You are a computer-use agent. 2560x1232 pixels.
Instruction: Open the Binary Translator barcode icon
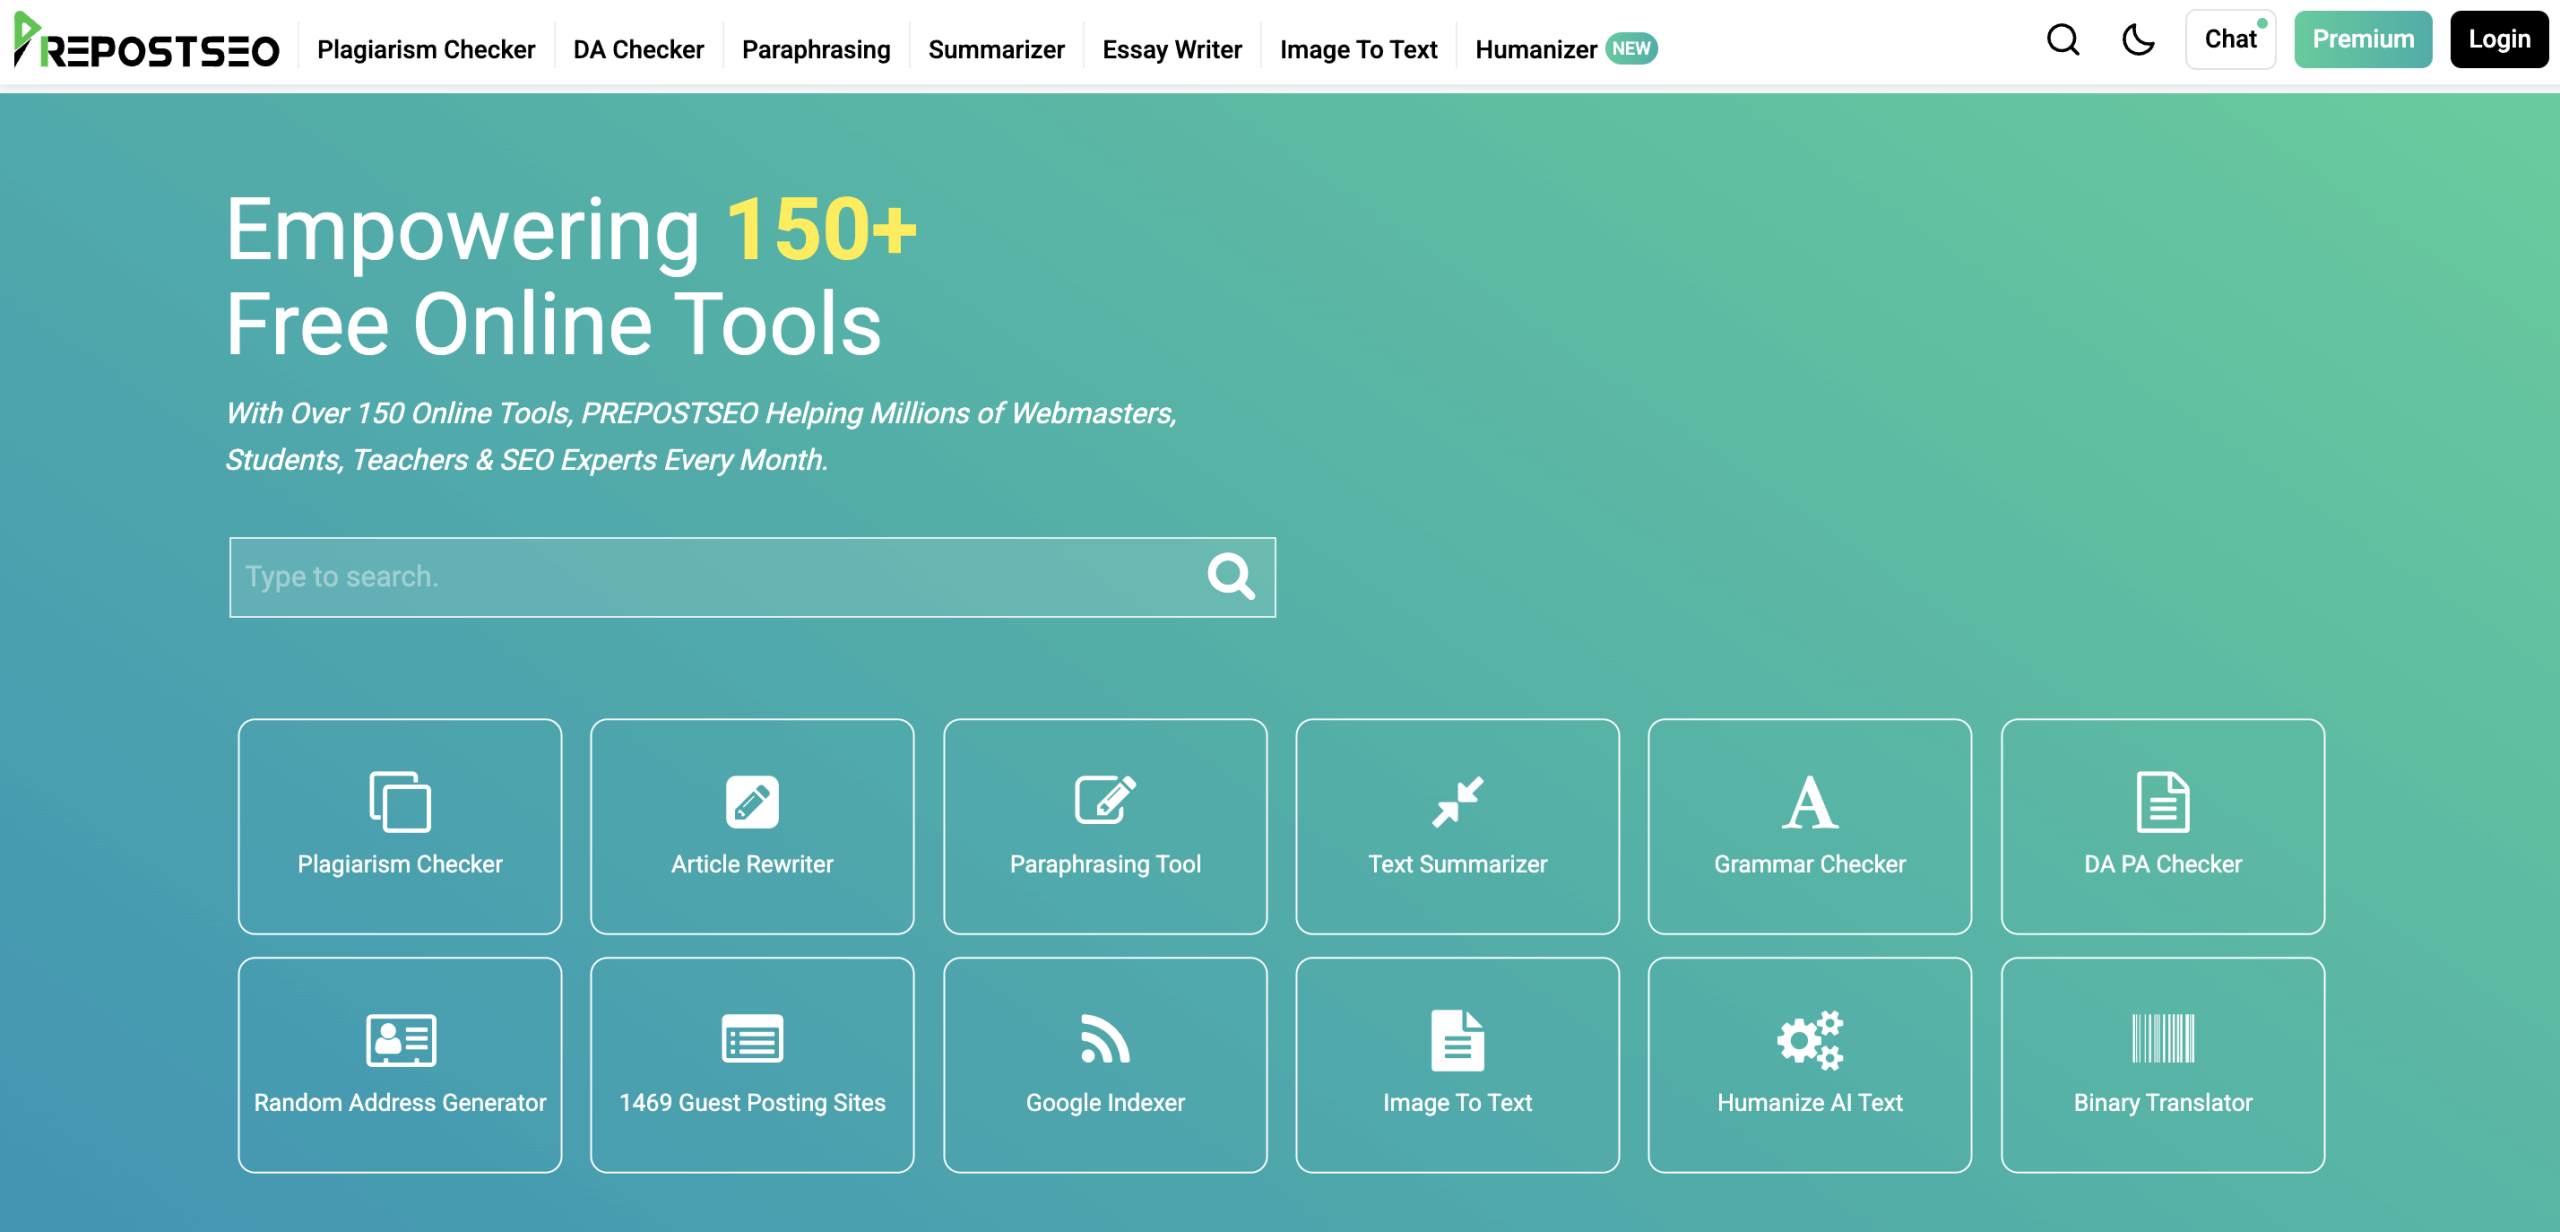[2162, 1040]
